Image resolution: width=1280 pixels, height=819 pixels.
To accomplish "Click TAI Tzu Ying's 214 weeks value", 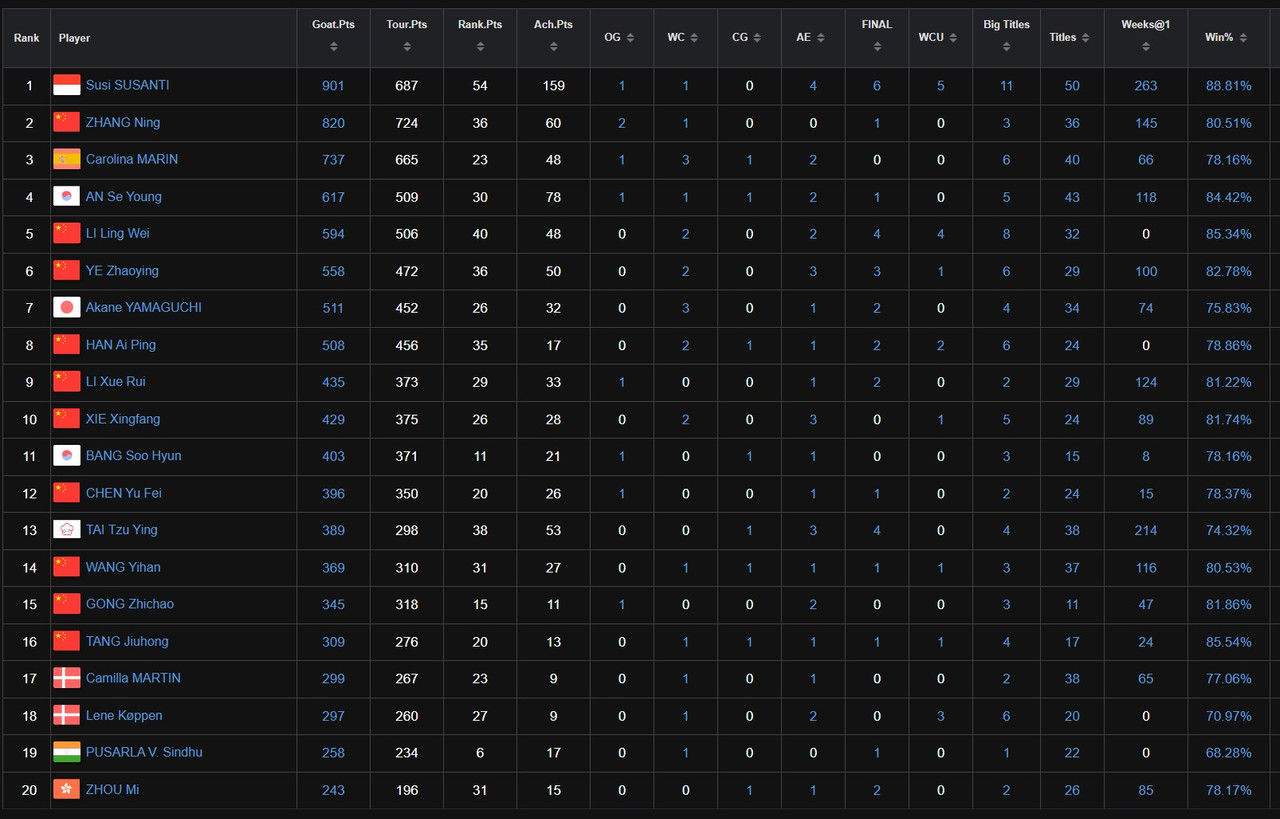I will [1146, 530].
